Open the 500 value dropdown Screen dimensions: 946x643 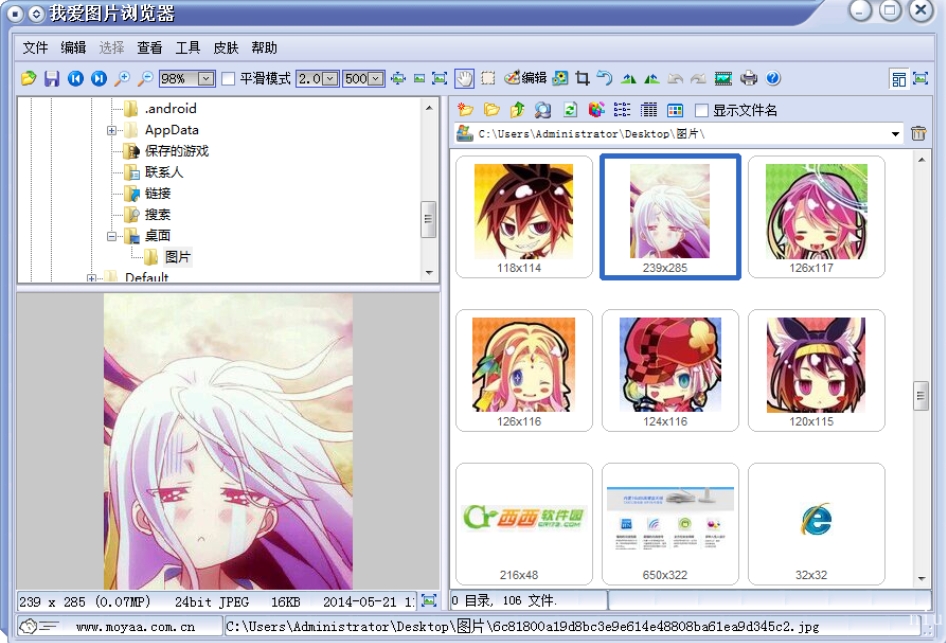(375, 79)
